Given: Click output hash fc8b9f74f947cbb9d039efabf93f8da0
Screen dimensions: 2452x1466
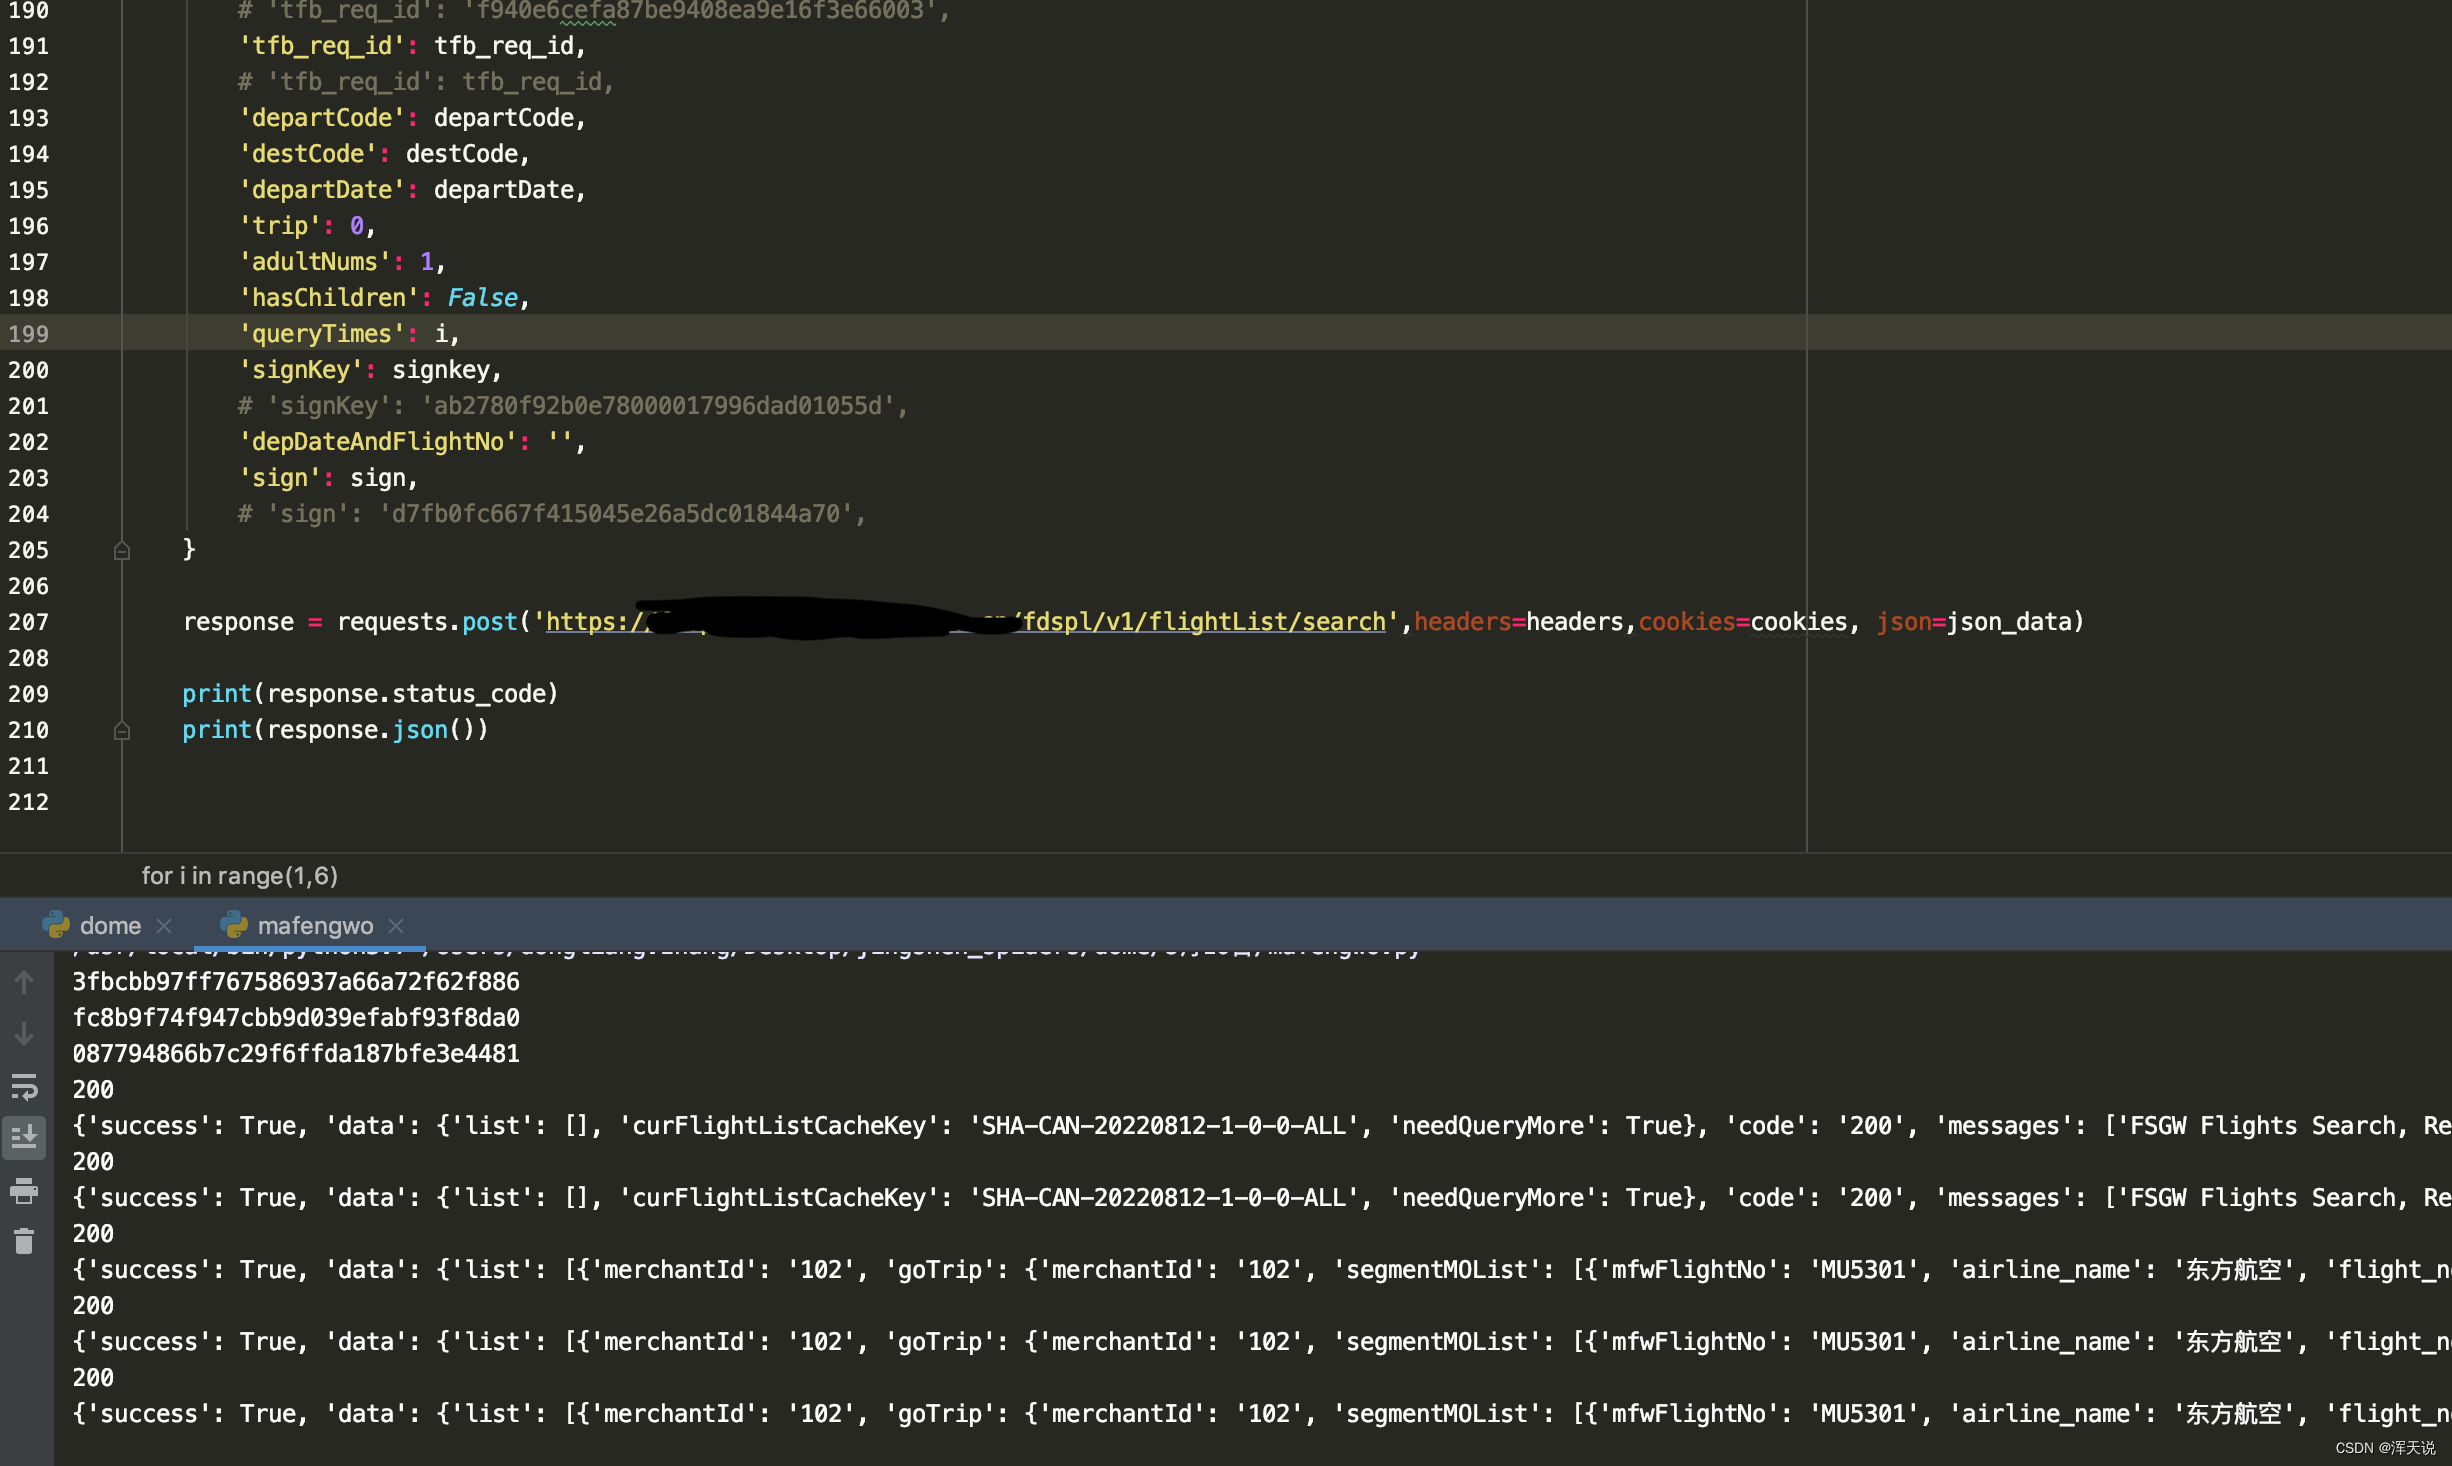Looking at the screenshot, I should 296,1018.
